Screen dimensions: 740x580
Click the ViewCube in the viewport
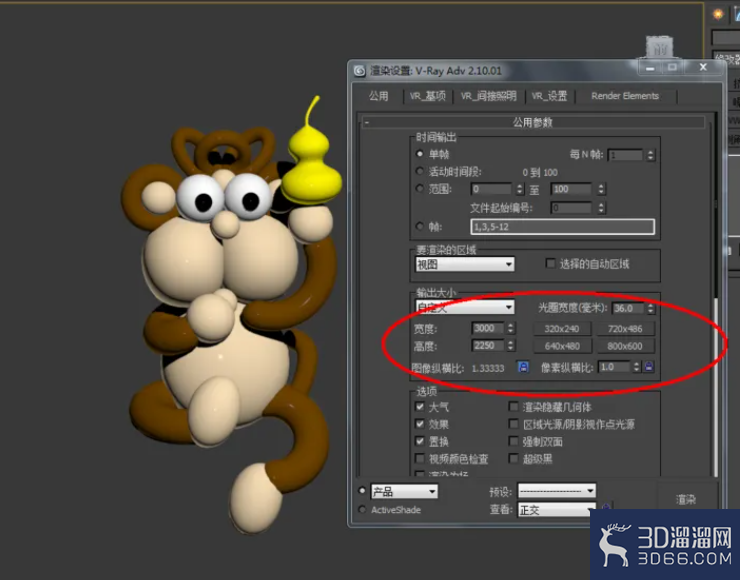coord(660,48)
